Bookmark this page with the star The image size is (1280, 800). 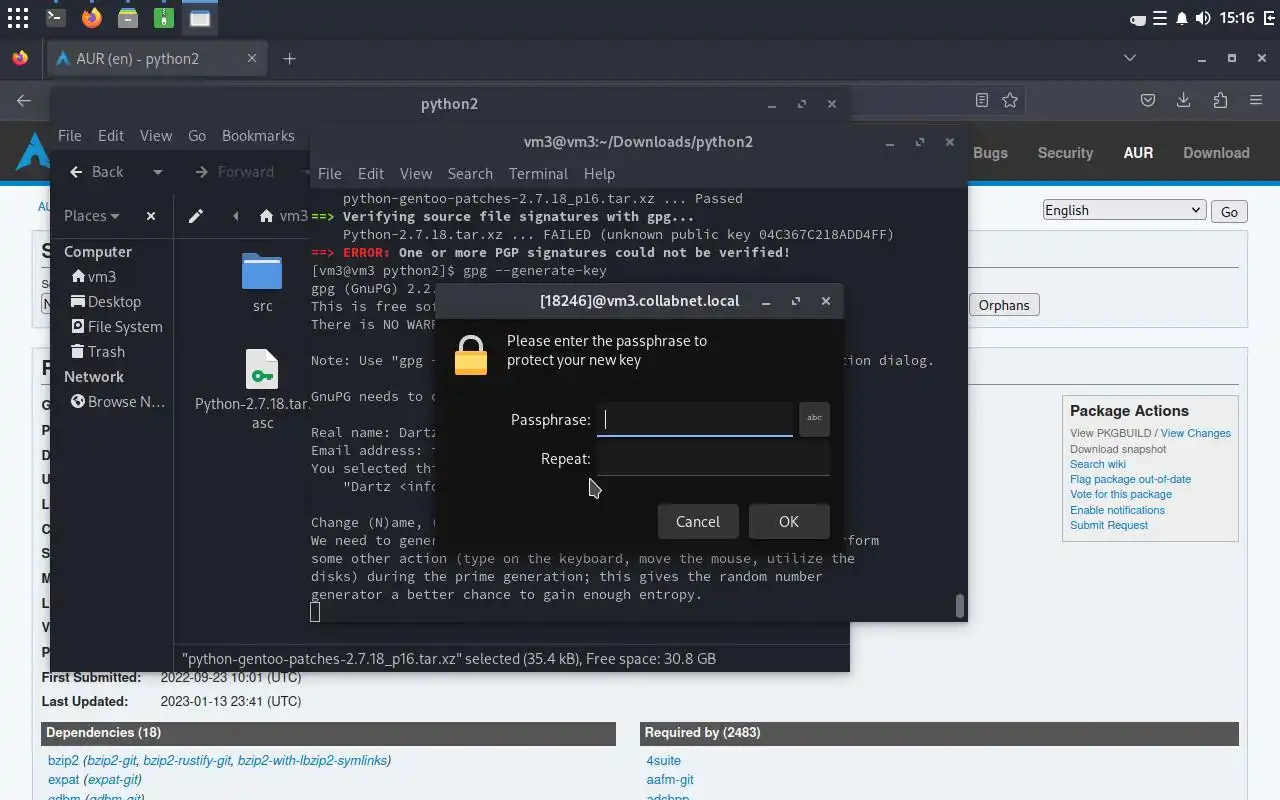coord(1010,100)
